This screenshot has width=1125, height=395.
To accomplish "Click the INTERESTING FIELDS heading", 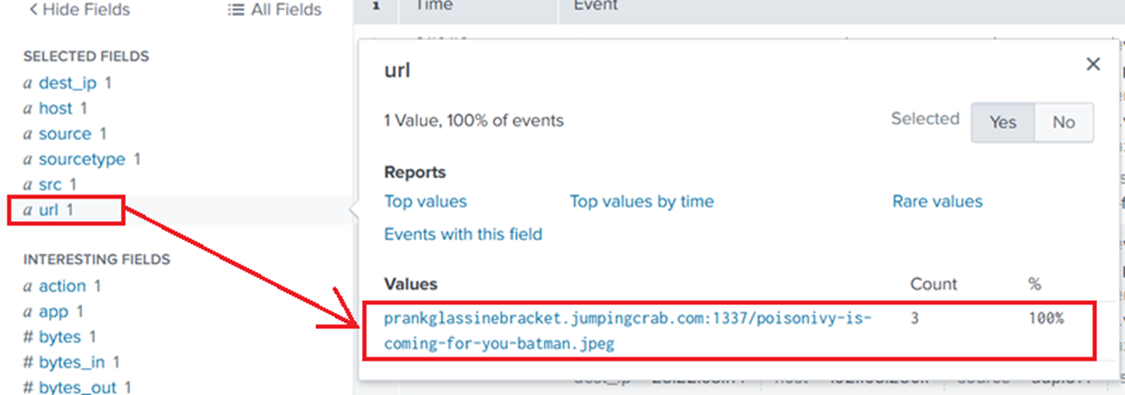I will [97, 259].
